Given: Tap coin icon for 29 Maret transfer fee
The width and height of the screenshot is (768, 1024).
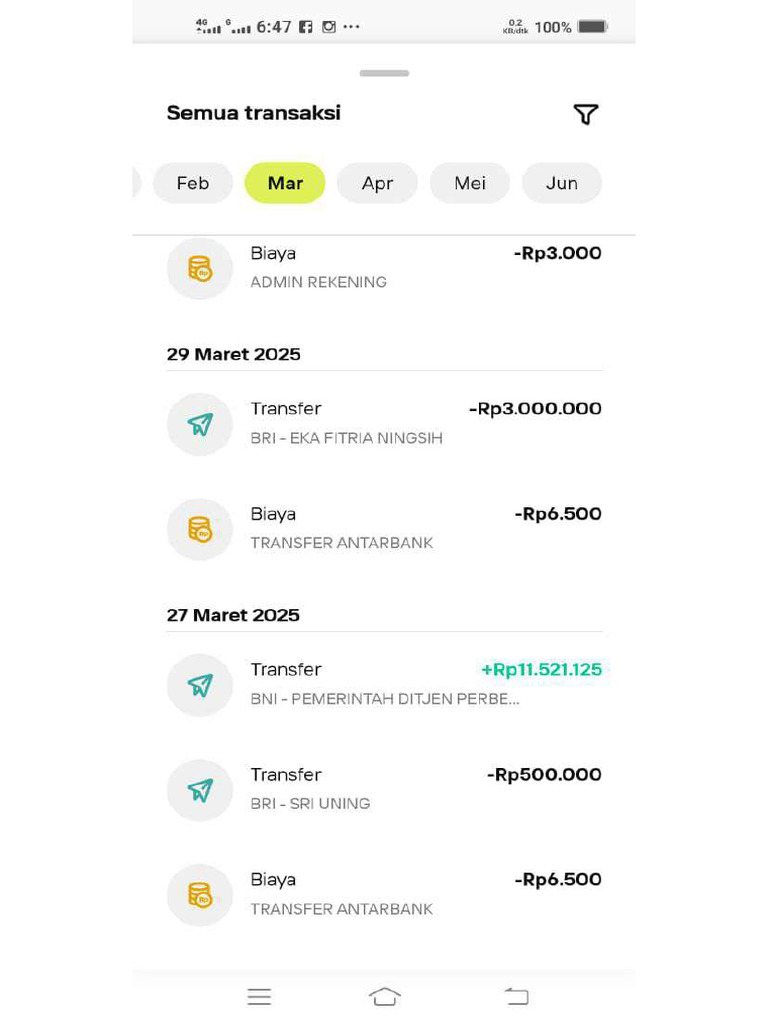Looking at the screenshot, I should [x=200, y=529].
